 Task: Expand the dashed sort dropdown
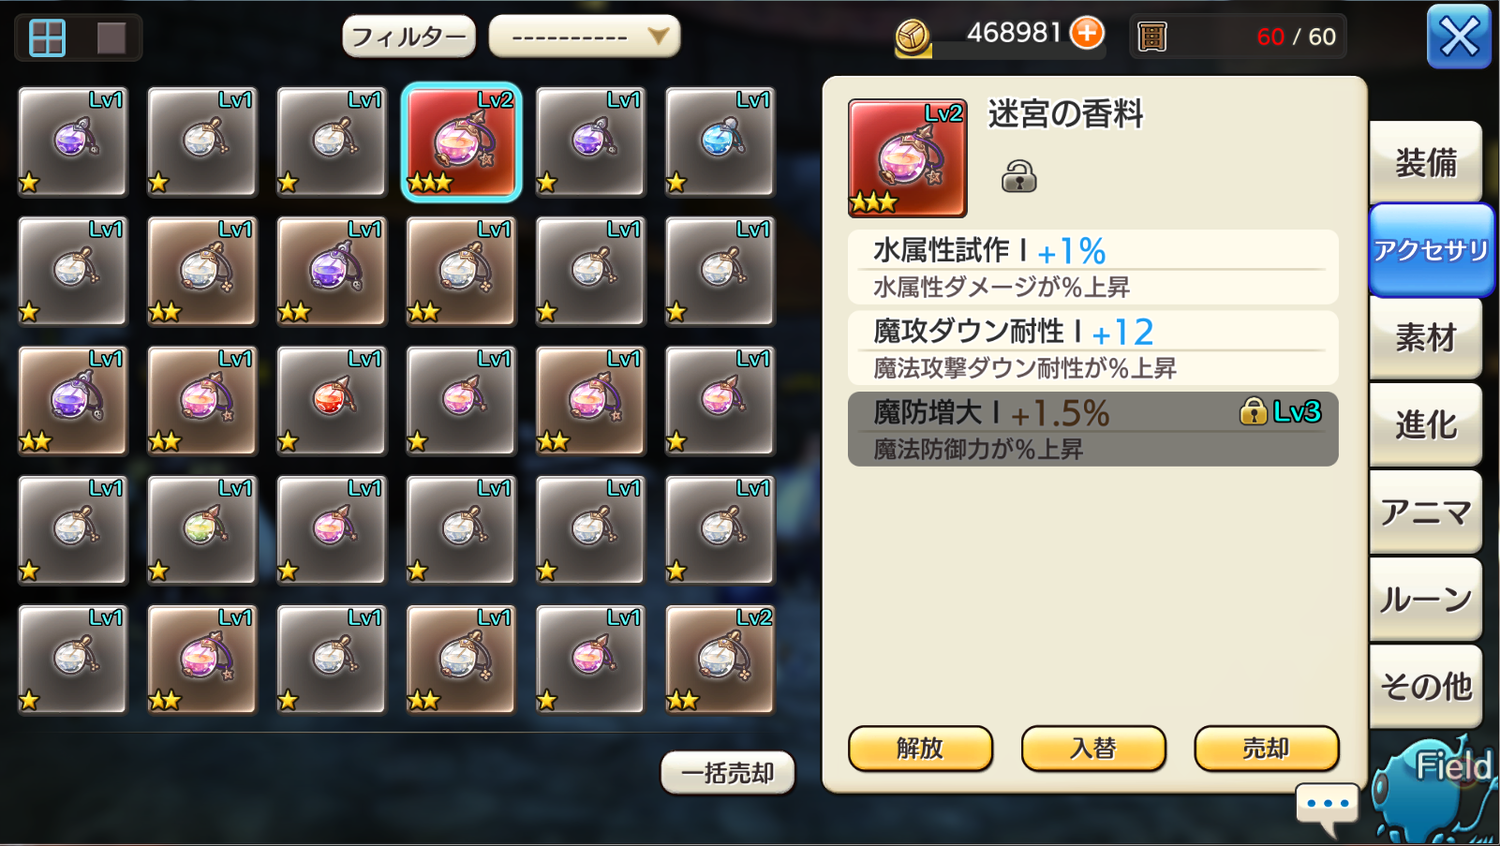tap(585, 37)
